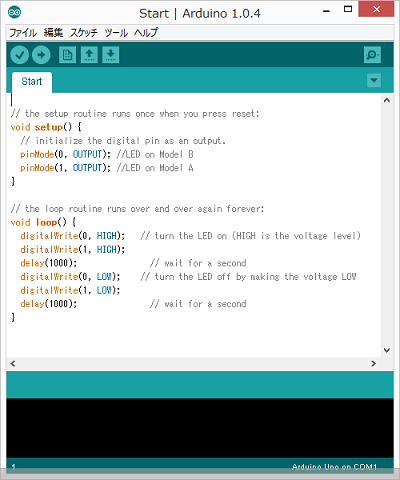Screen dimensions: 400x480
Task: Click the horizontal scroll left arrow
Action: (13, 364)
